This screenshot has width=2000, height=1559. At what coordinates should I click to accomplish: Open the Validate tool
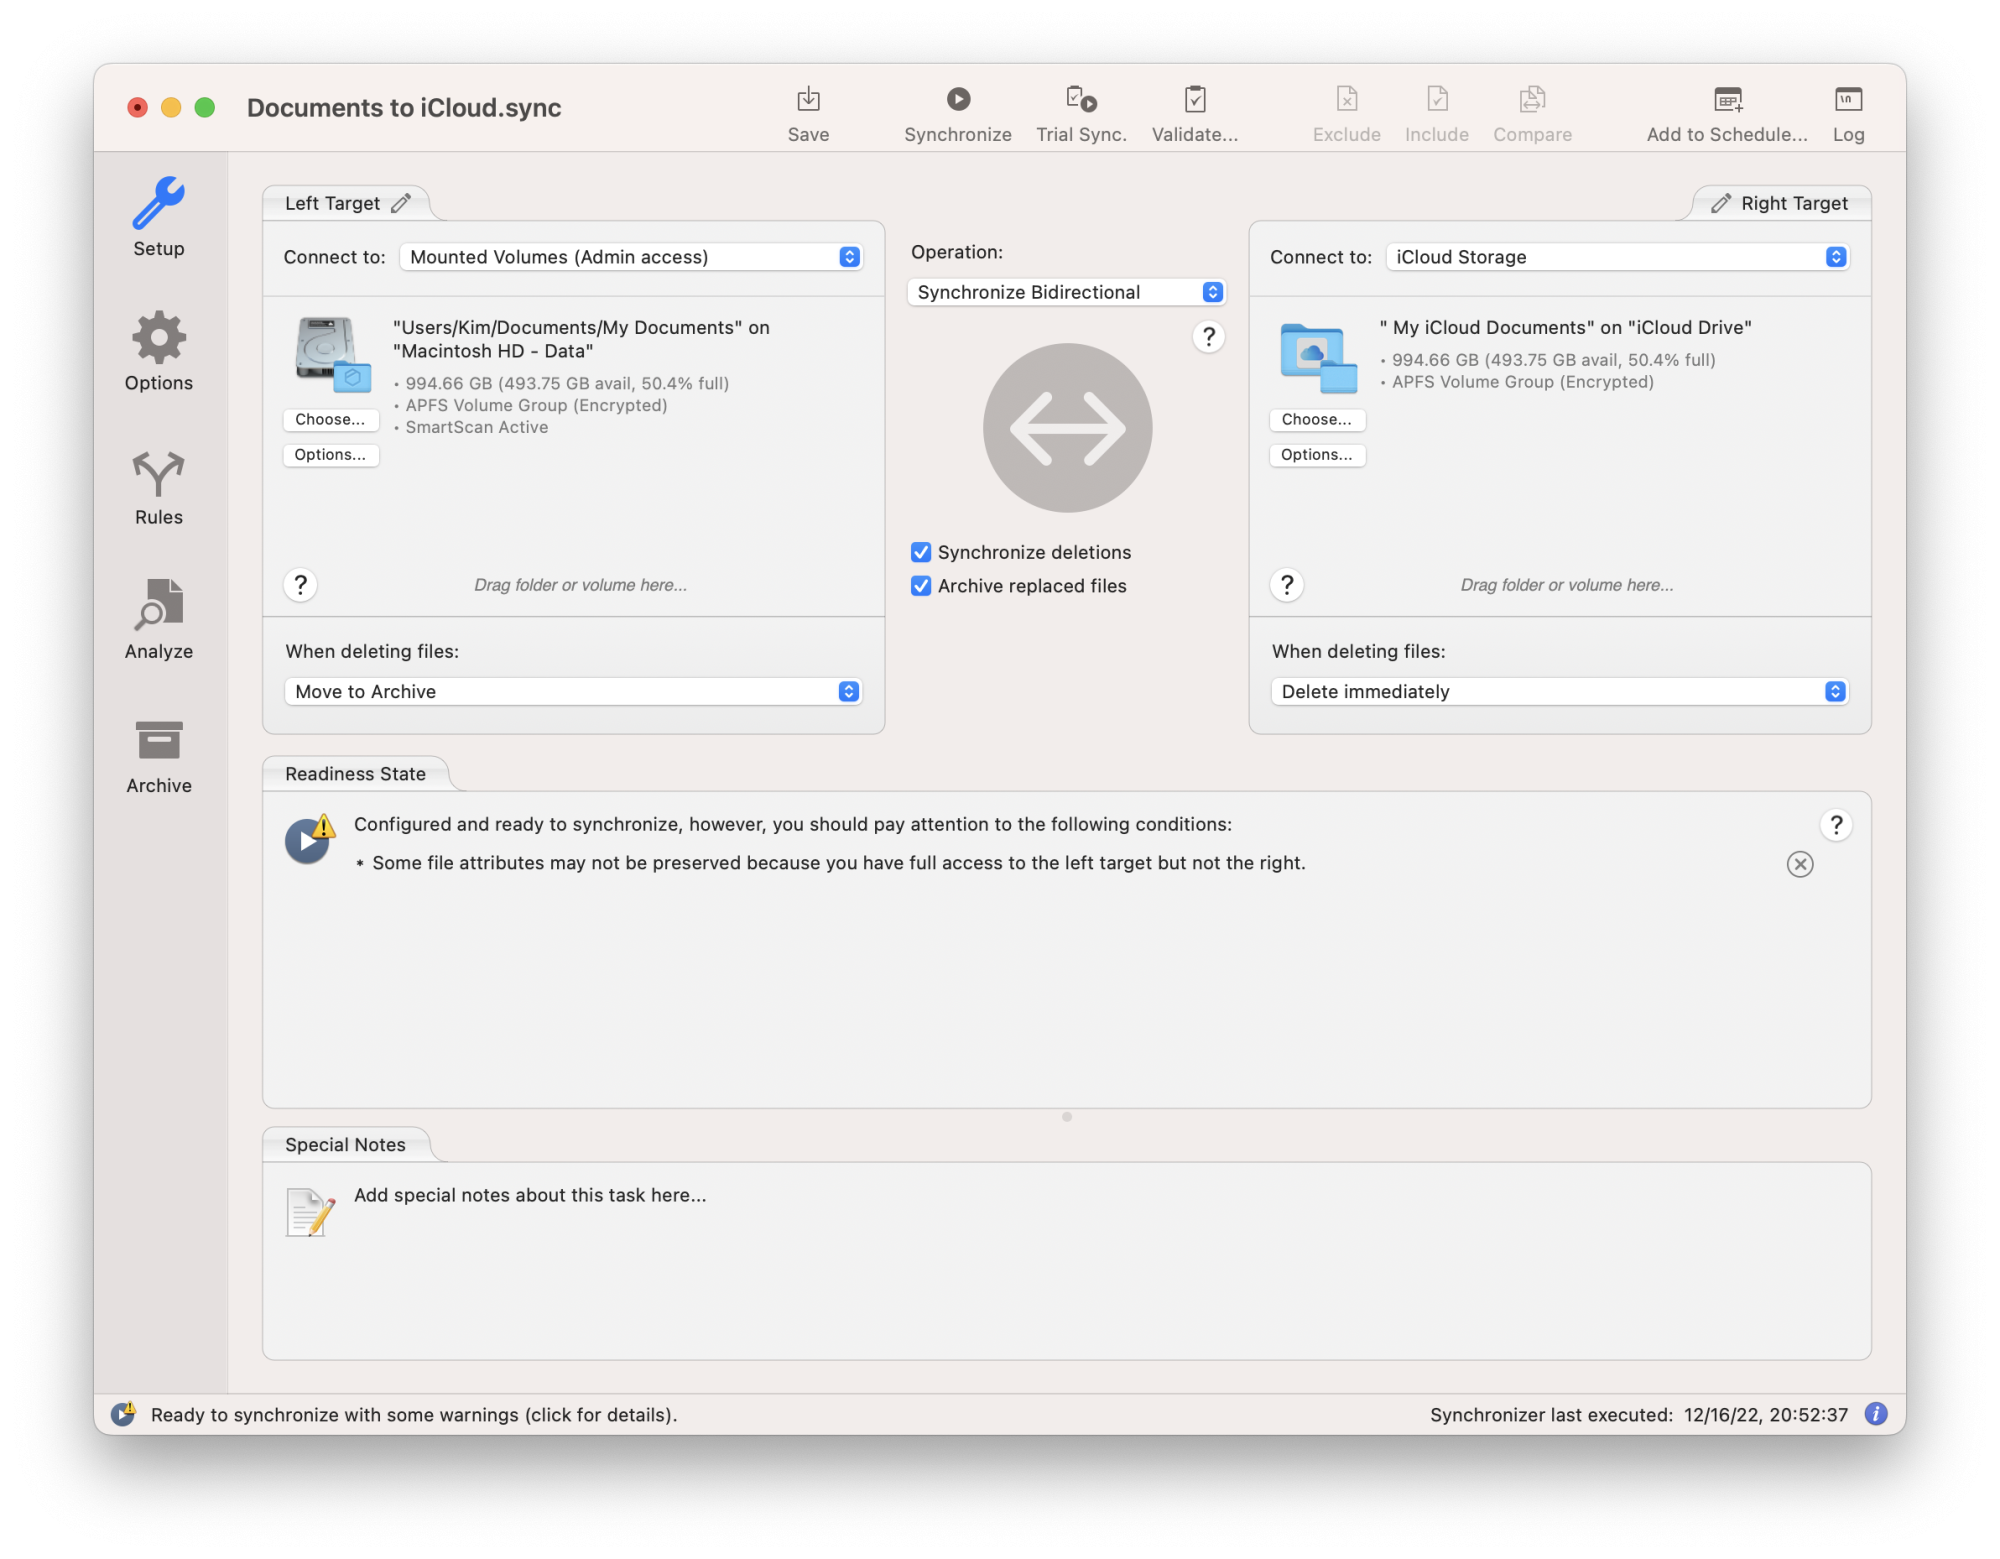[x=1194, y=100]
